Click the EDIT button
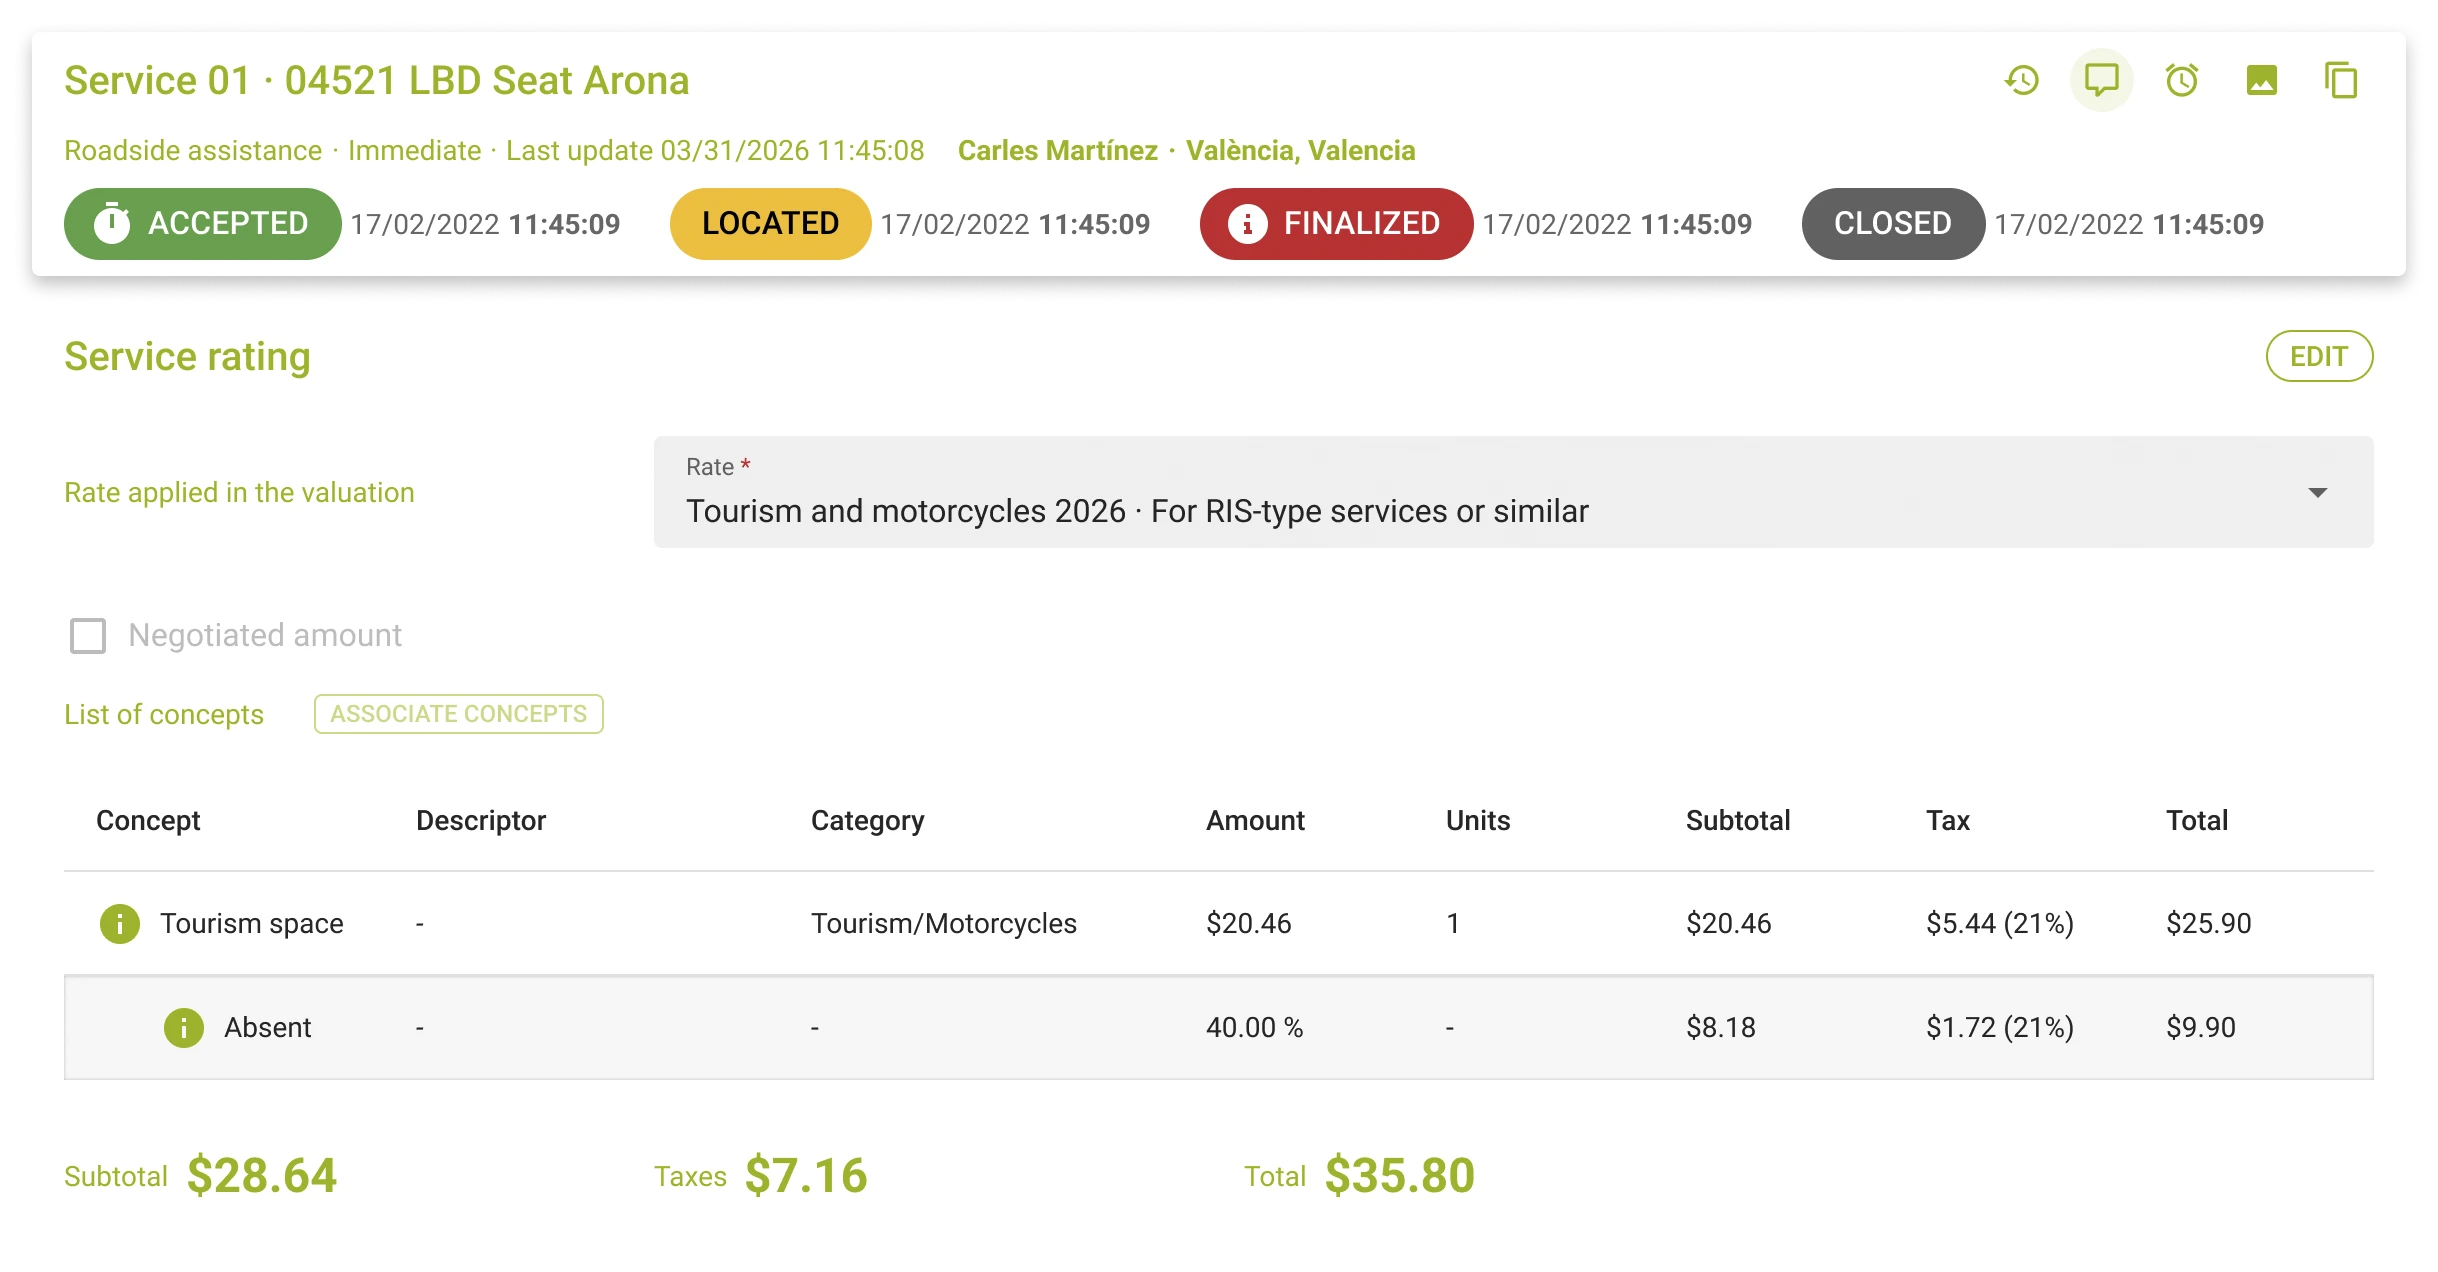Image resolution: width=2438 pixels, height=1272 pixels. [x=2319, y=356]
